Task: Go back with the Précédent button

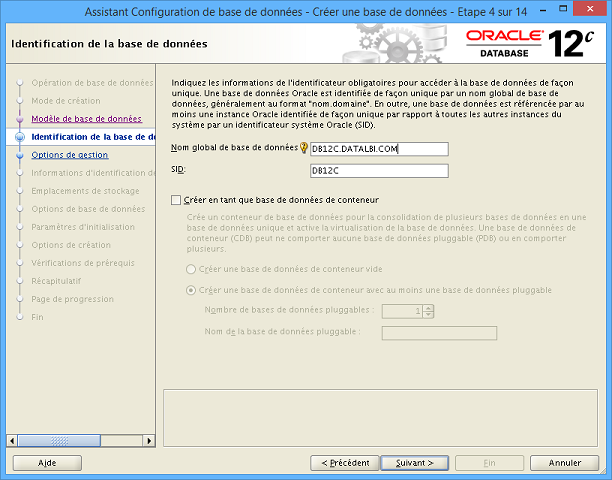Action: (345, 463)
